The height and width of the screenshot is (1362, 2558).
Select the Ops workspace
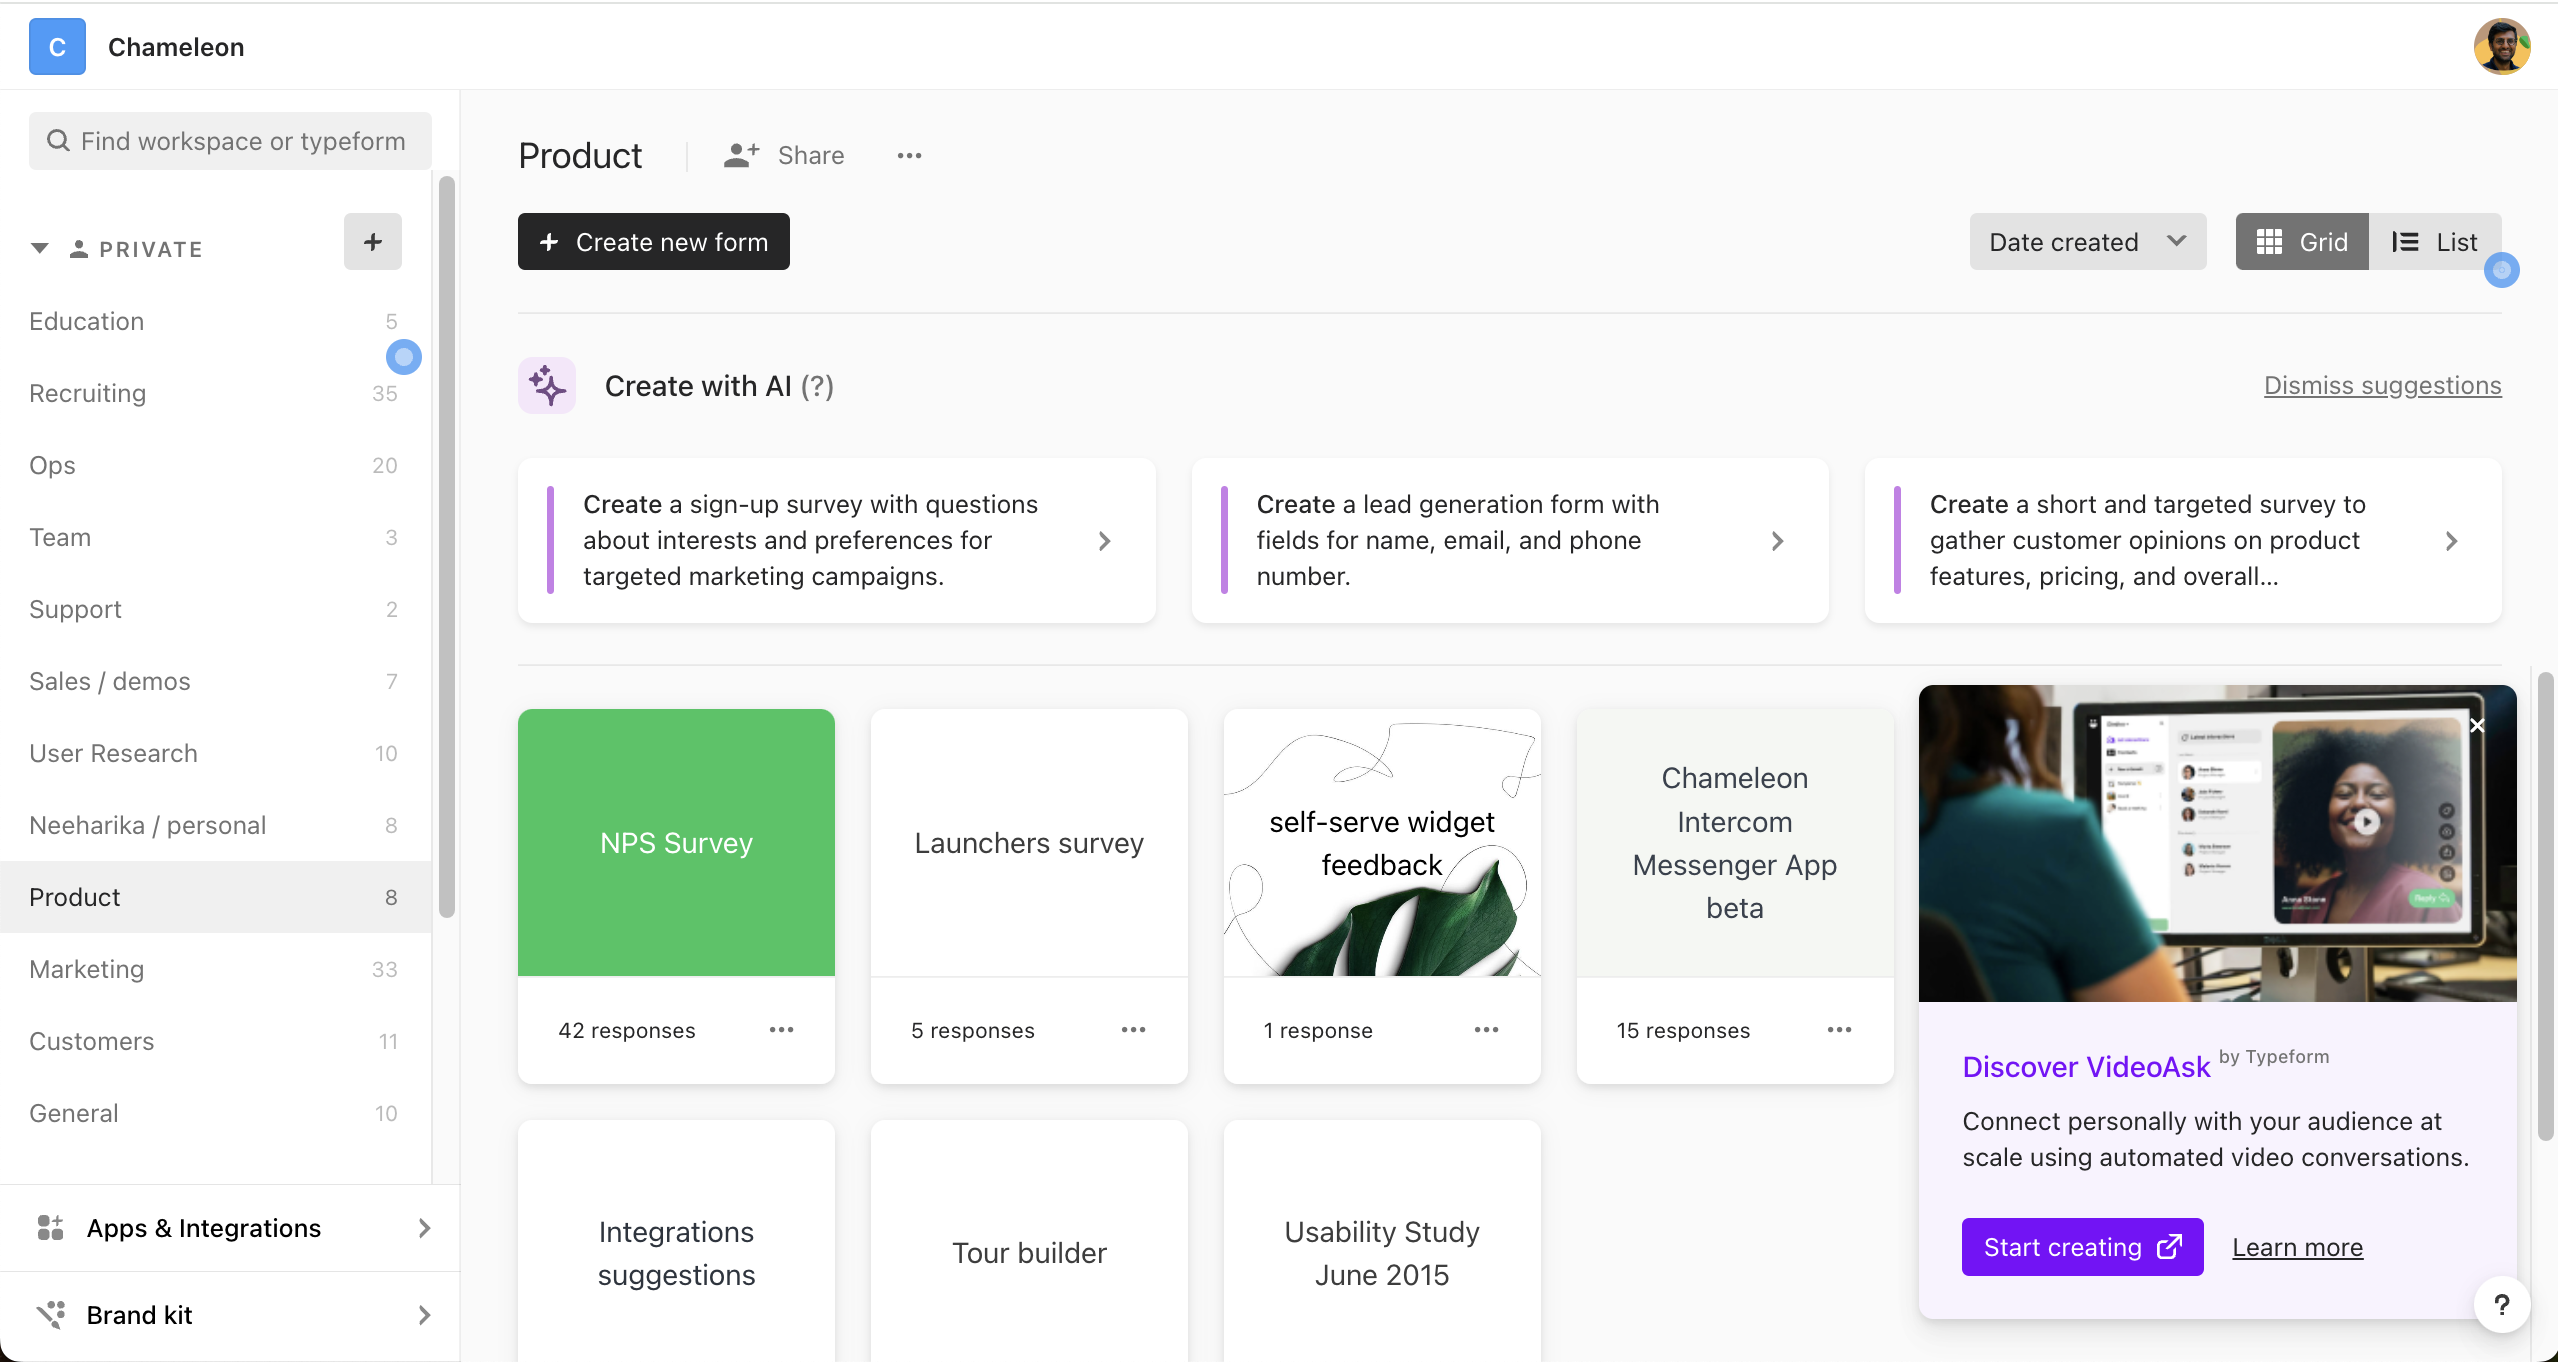coord(215,465)
